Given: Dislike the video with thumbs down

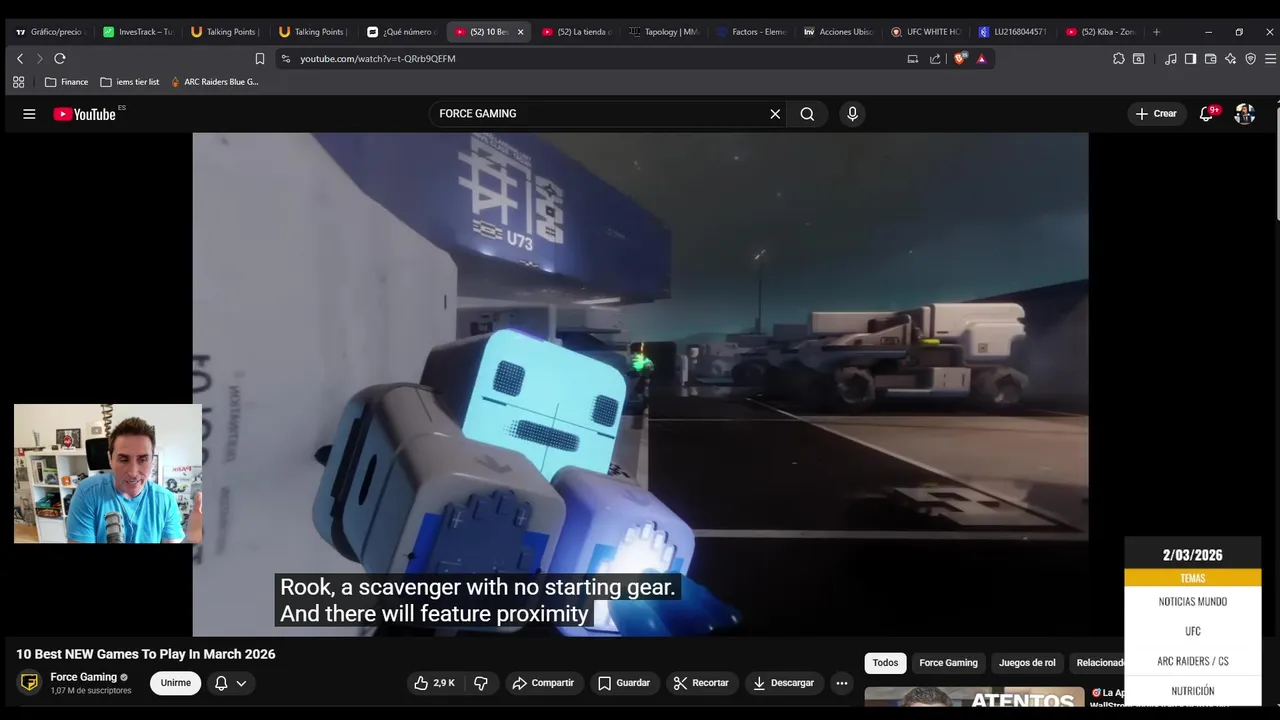Looking at the screenshot, I should click(481, 683).
